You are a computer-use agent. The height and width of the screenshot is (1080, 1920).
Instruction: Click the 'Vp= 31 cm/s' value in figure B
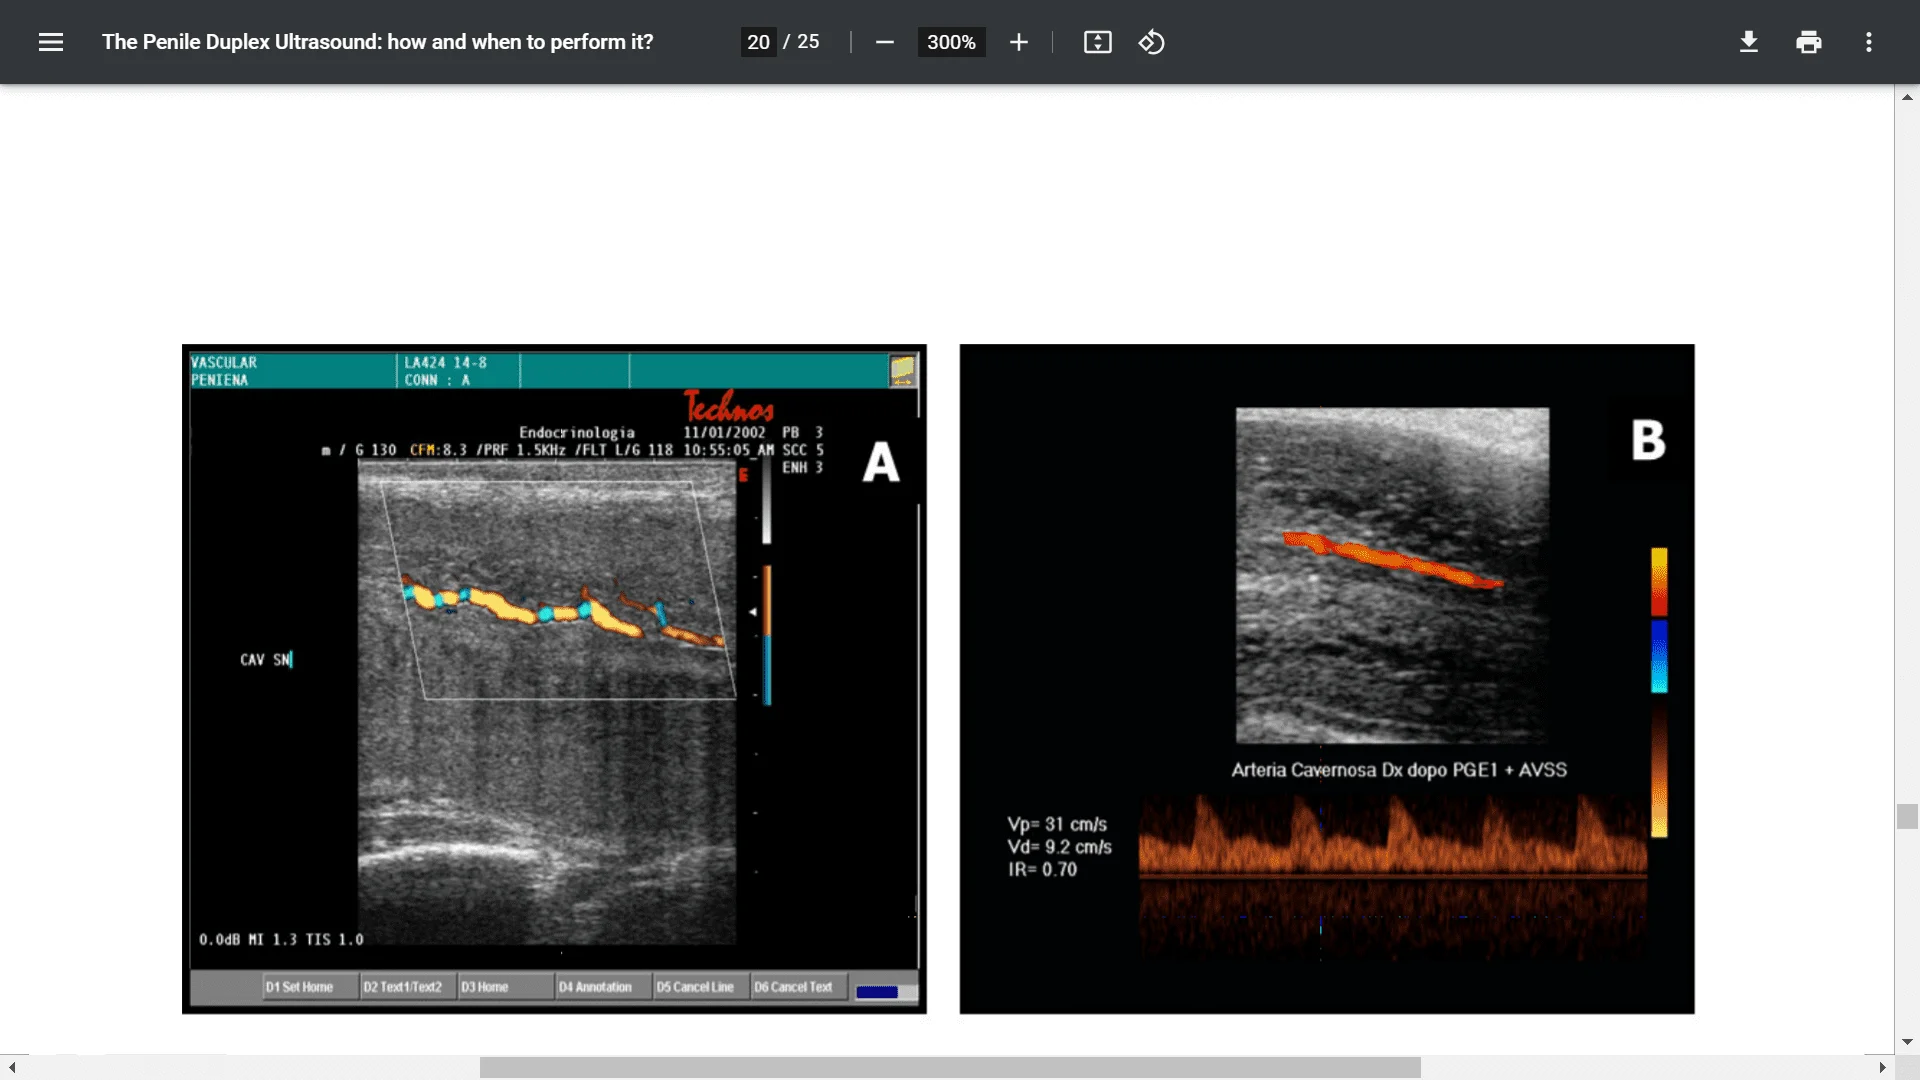[1057, 824]
